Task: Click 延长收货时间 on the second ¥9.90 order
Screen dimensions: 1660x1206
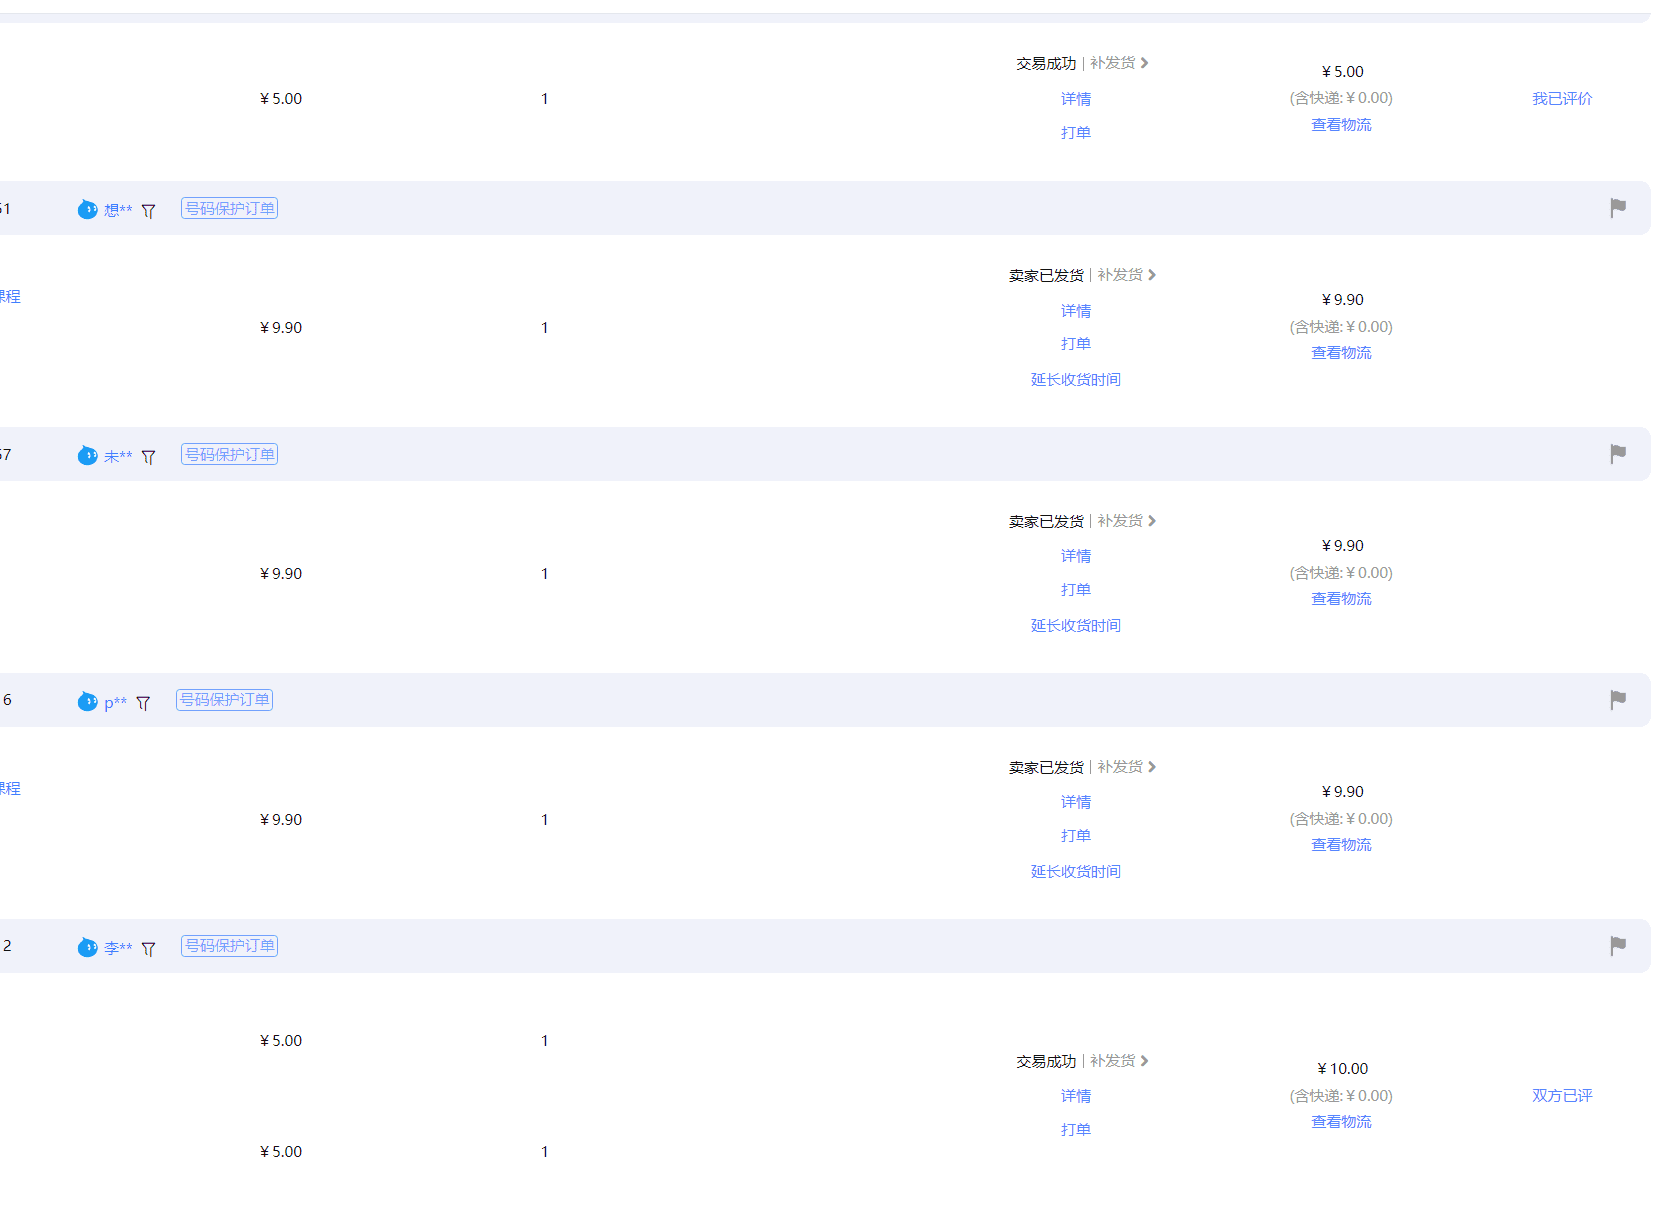Action: coord(1075,625)
